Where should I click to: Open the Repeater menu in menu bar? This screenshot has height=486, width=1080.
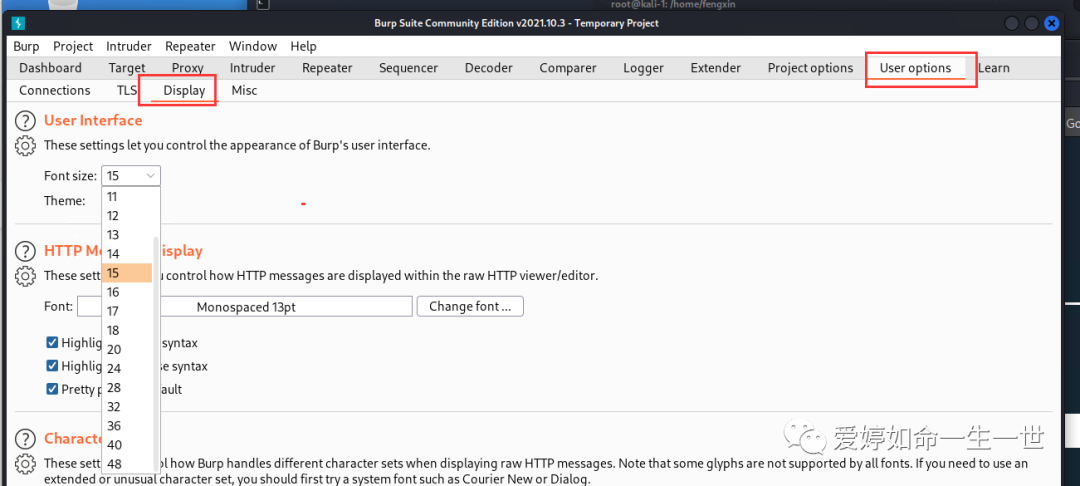coord(190,46)
